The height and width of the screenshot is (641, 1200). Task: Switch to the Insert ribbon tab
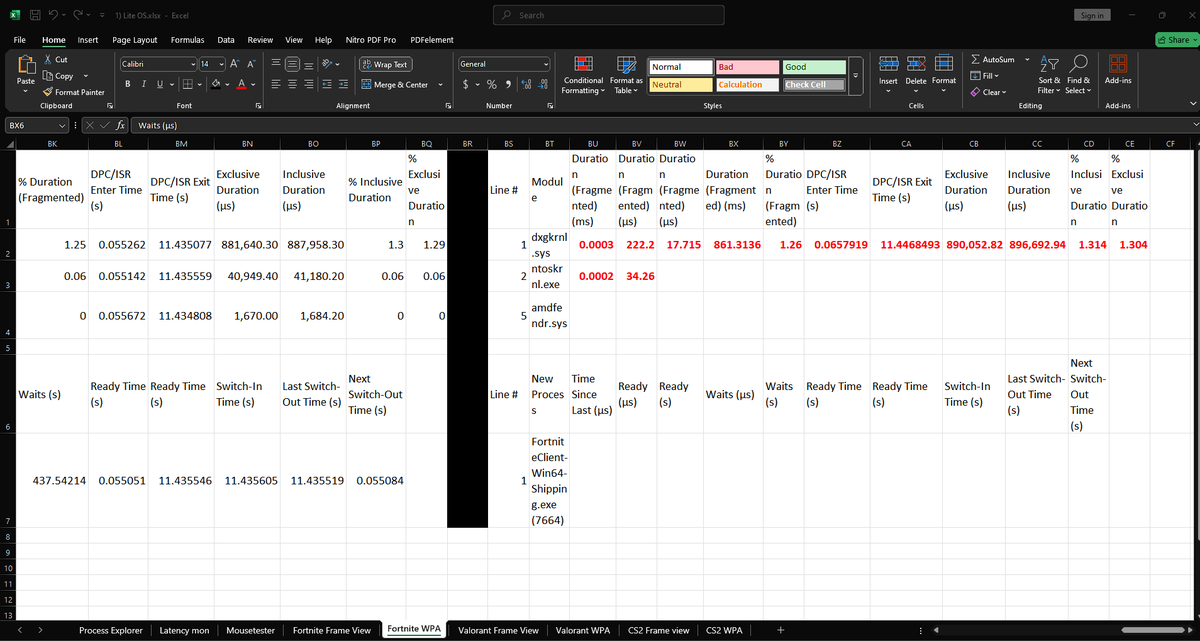tap(88, 39)
